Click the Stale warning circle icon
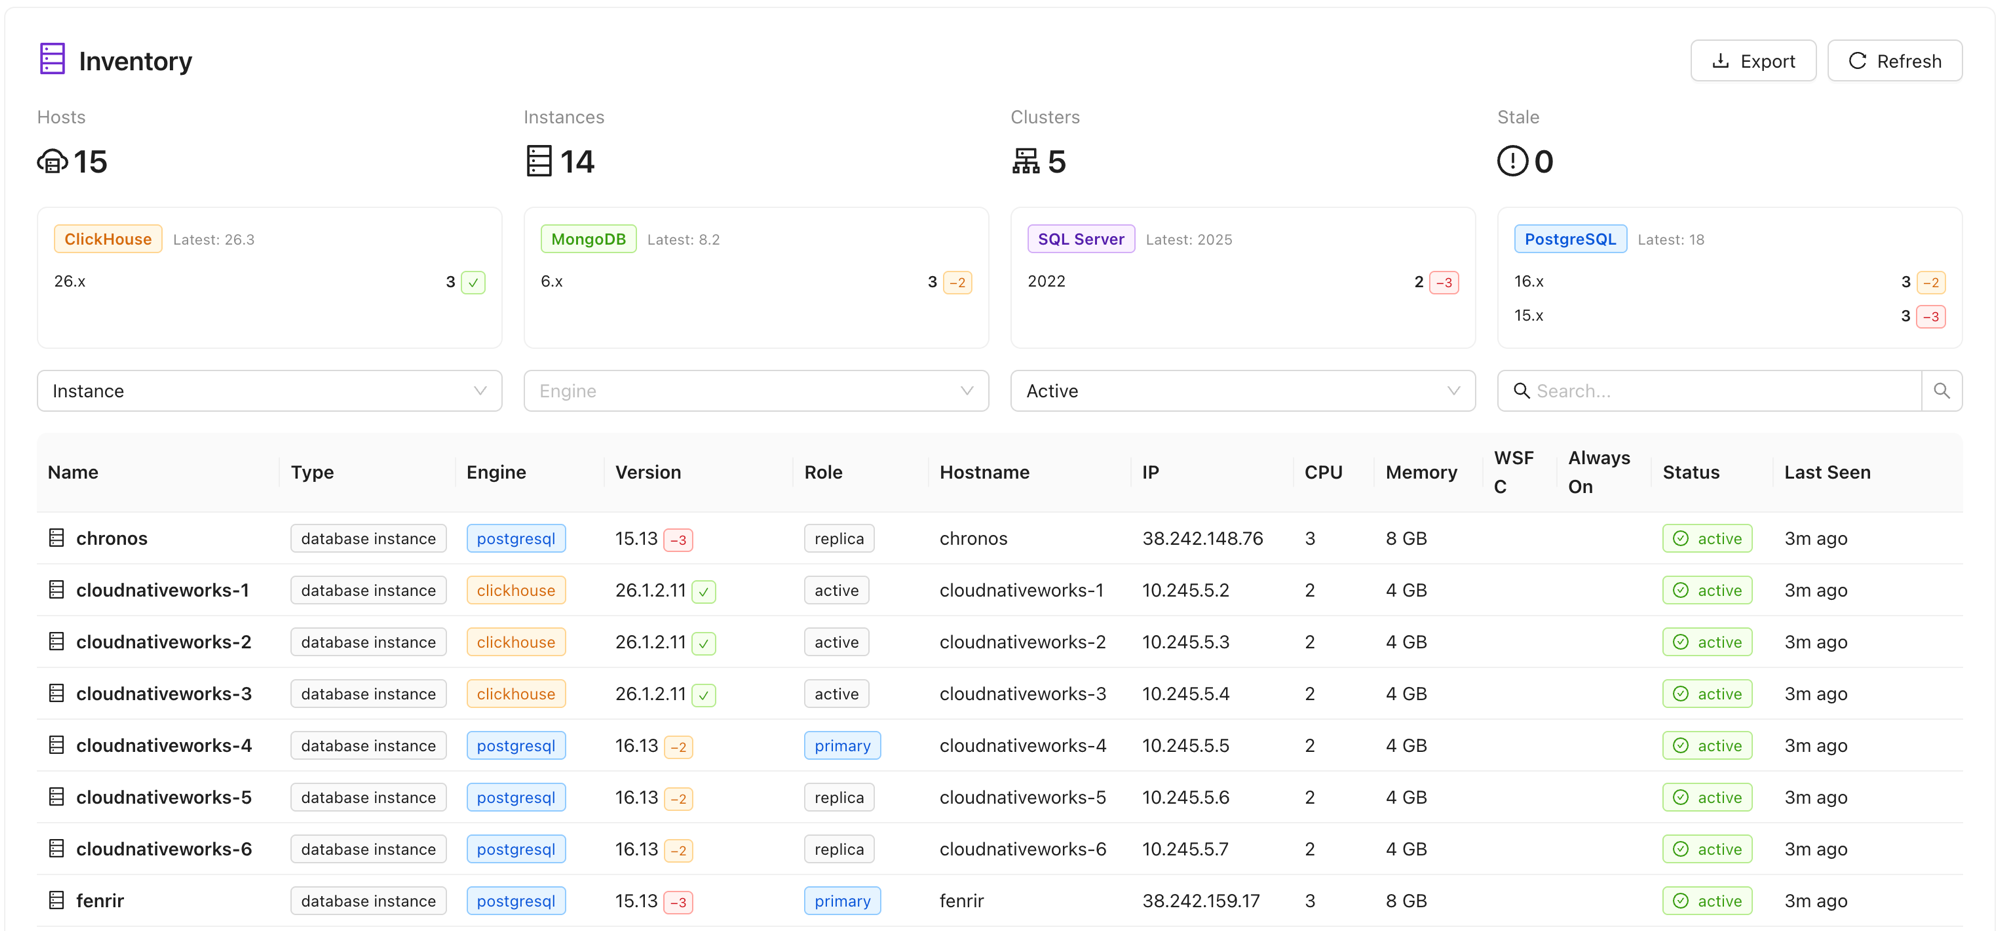Image resolution: width=2000 pixels, height=931 pixels. click(1511, 161)
